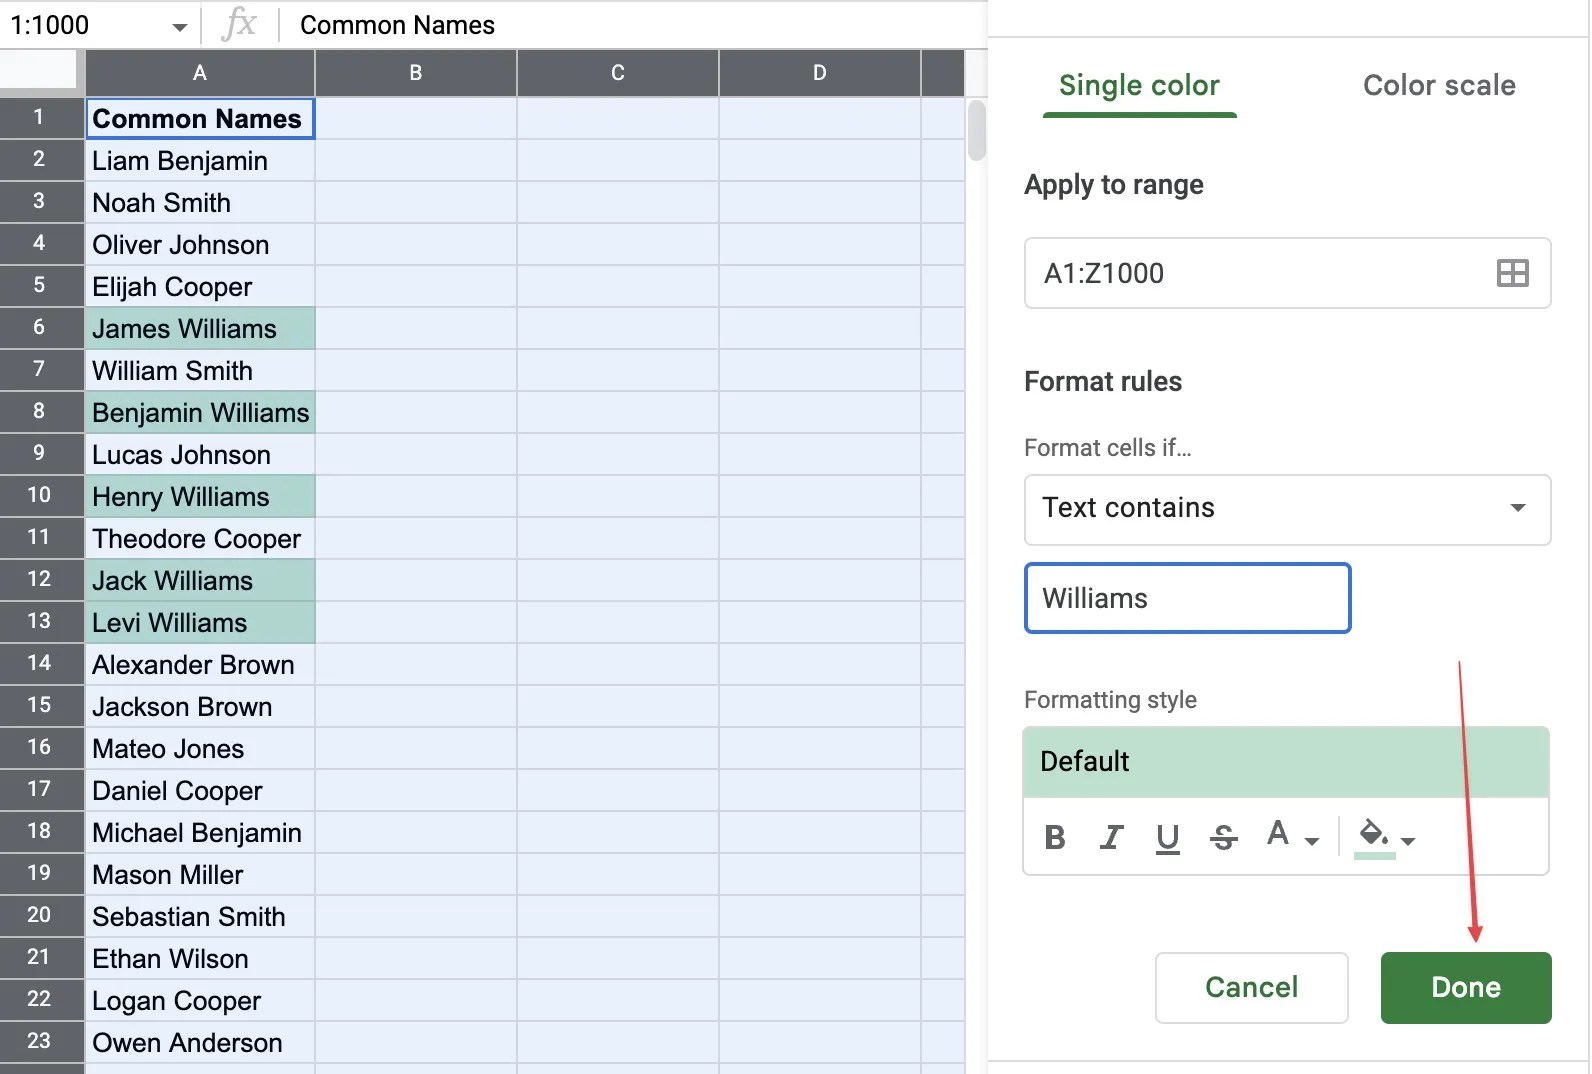
Task: Click the Ethan Wilson cell
Action: click(x=200, y=958)
